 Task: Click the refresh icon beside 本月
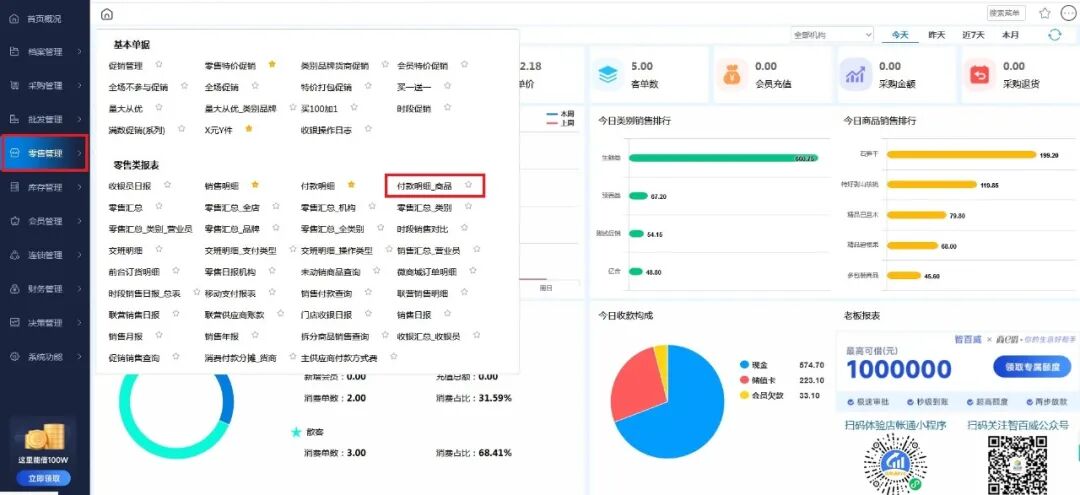coord(1054,35)
